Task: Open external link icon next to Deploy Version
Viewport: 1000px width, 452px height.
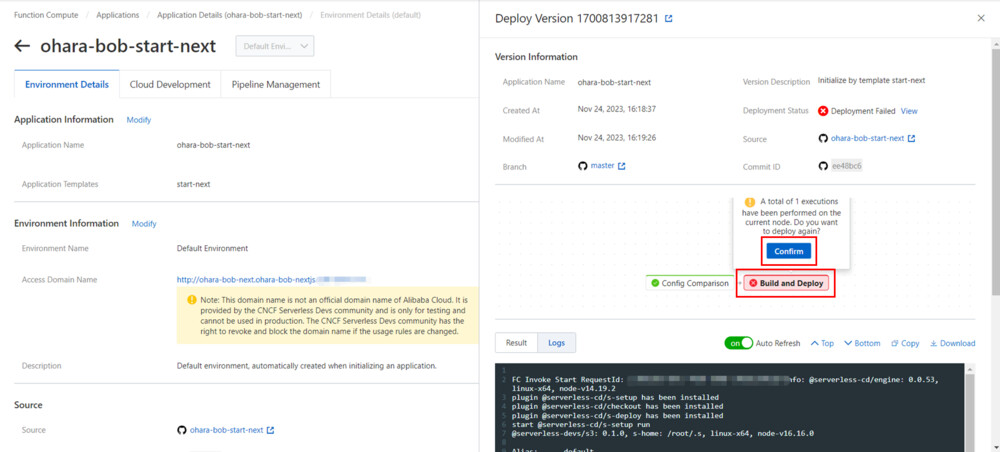Action: 669,19
